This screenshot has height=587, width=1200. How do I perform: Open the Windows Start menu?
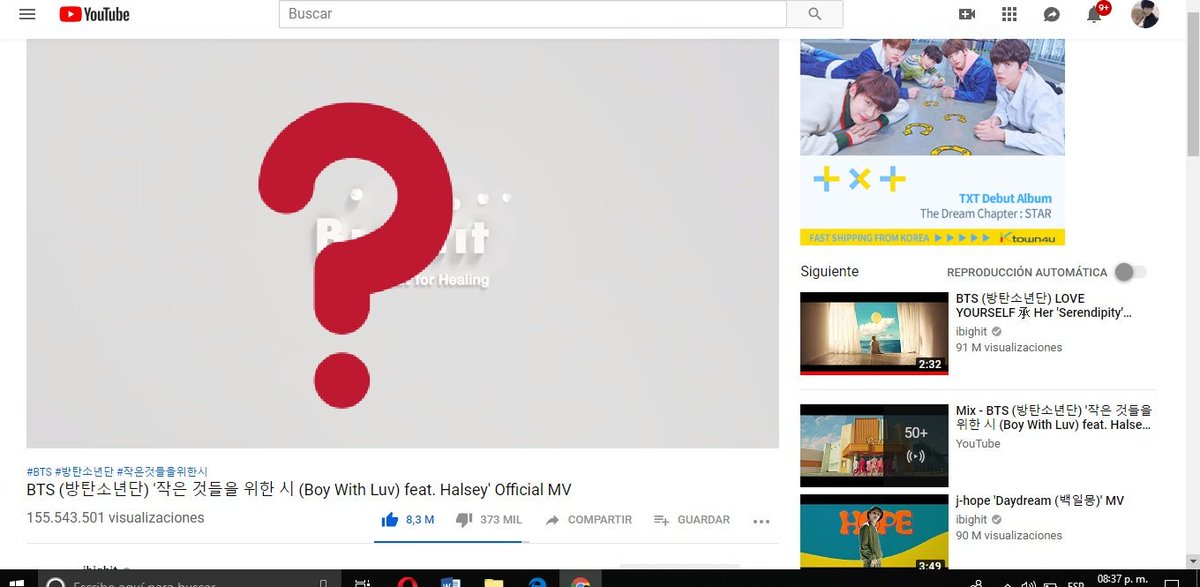click(x=16, y=581)
